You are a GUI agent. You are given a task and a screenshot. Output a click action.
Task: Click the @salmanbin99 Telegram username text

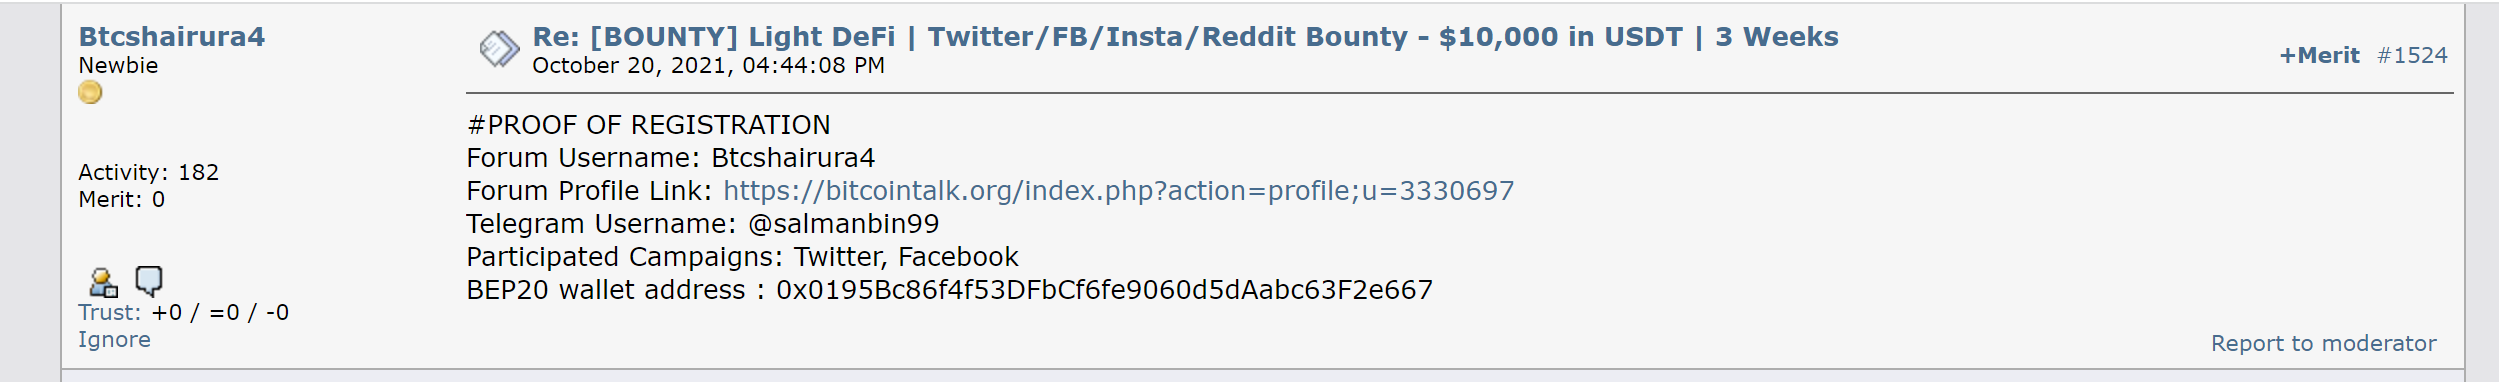pos(843,223)
